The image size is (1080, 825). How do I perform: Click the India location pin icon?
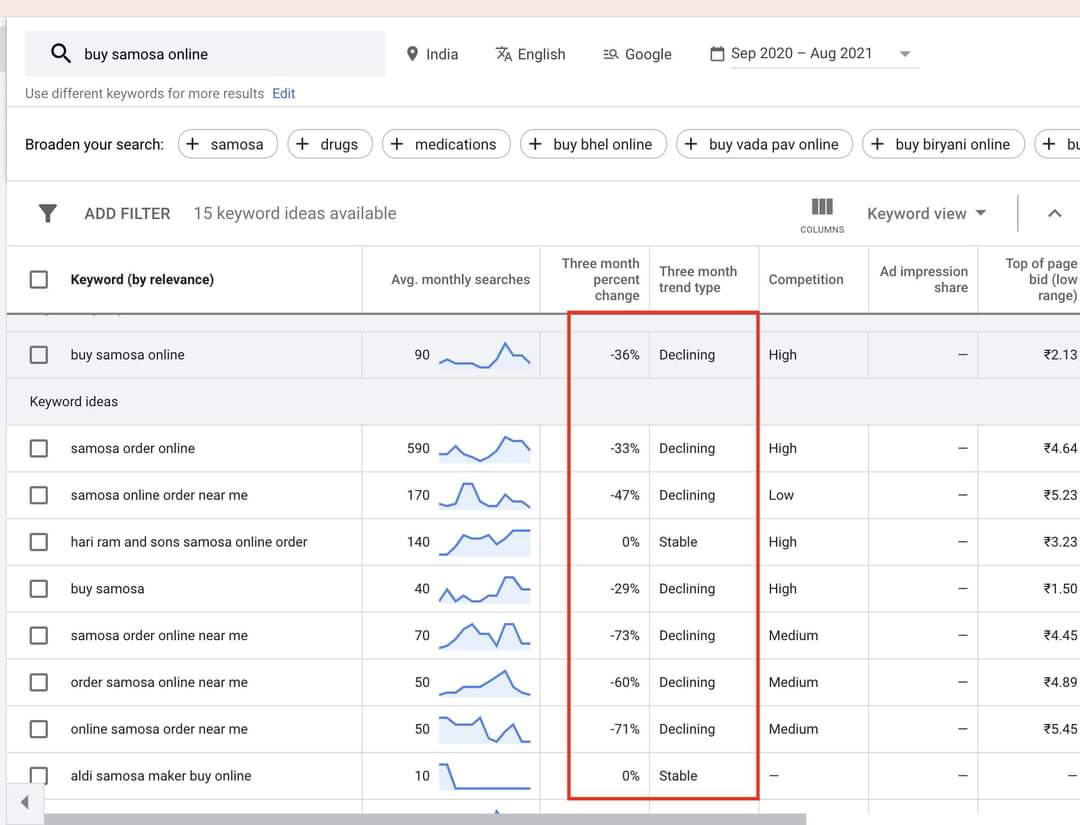tap(412, 54)
